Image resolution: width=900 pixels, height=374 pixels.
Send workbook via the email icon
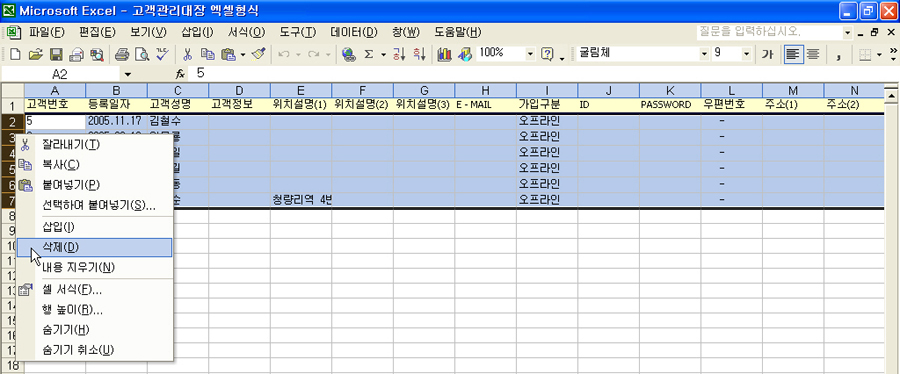coord(77,54)
